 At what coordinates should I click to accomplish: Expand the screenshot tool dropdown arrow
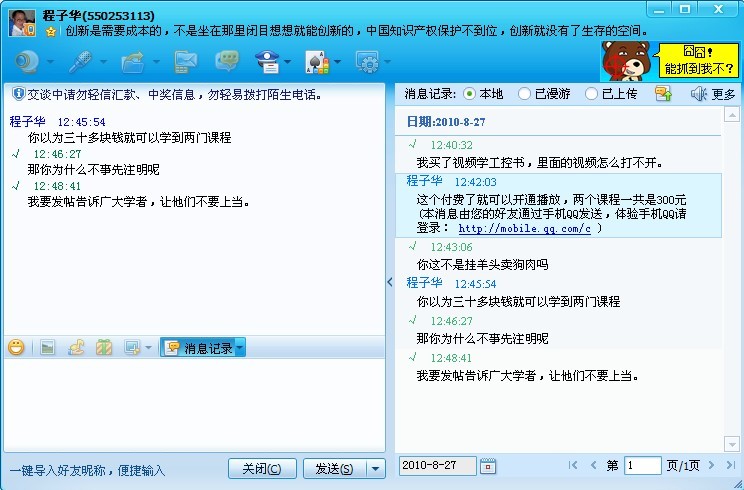pos(148,348)
